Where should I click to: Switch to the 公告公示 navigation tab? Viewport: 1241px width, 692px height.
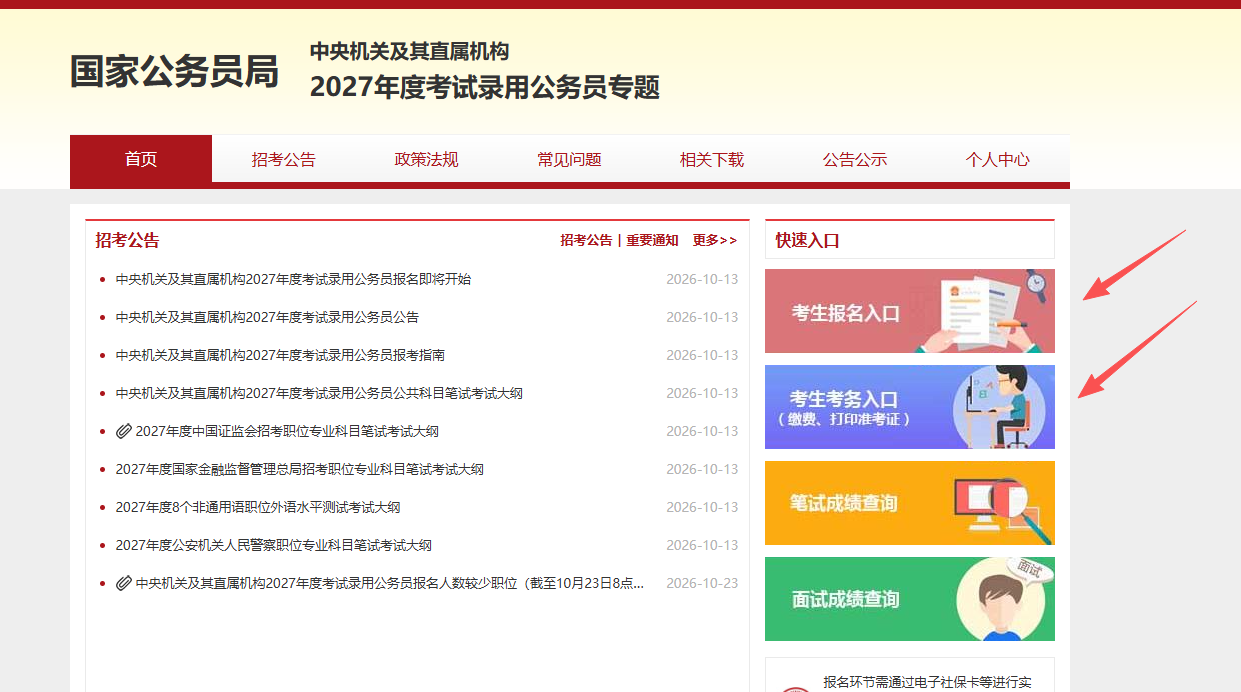(855, 159)
